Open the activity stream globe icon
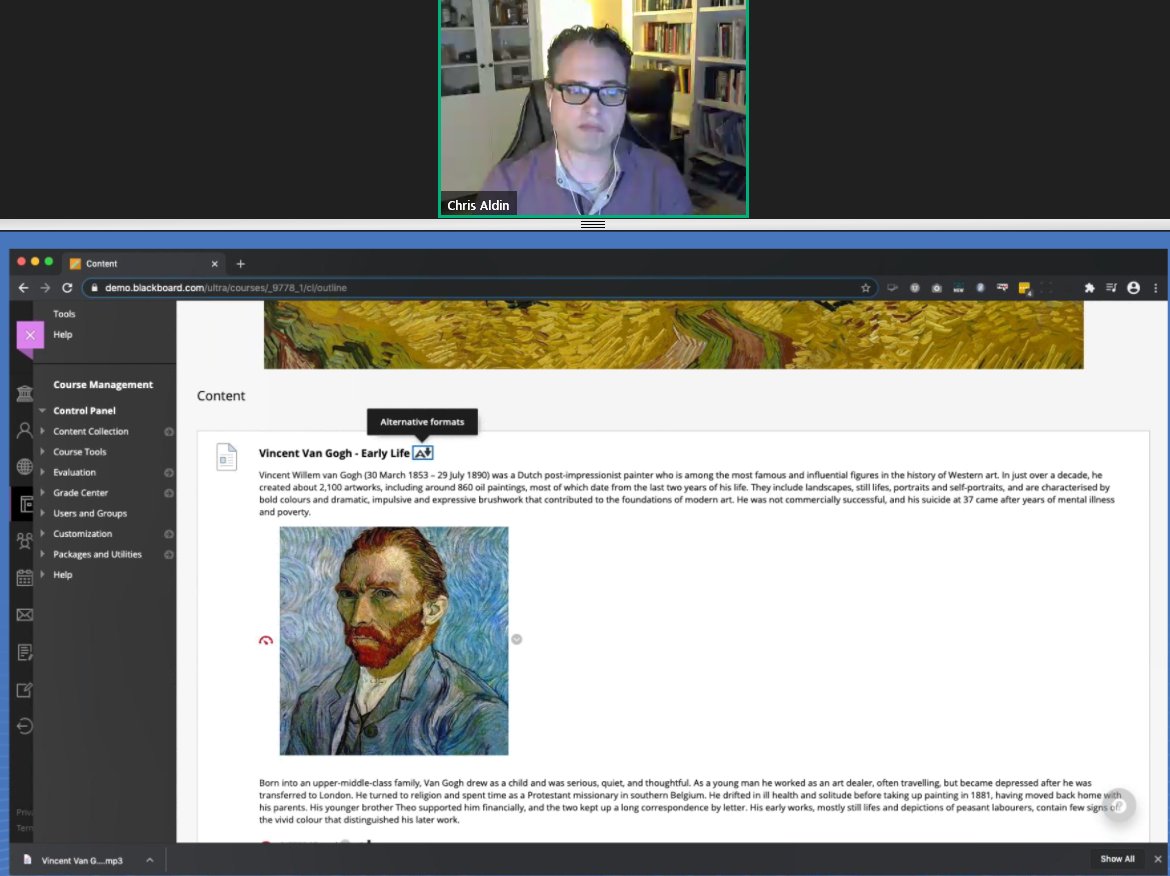Viewport: 1170px width, 876px height. [x=23, y=466]
